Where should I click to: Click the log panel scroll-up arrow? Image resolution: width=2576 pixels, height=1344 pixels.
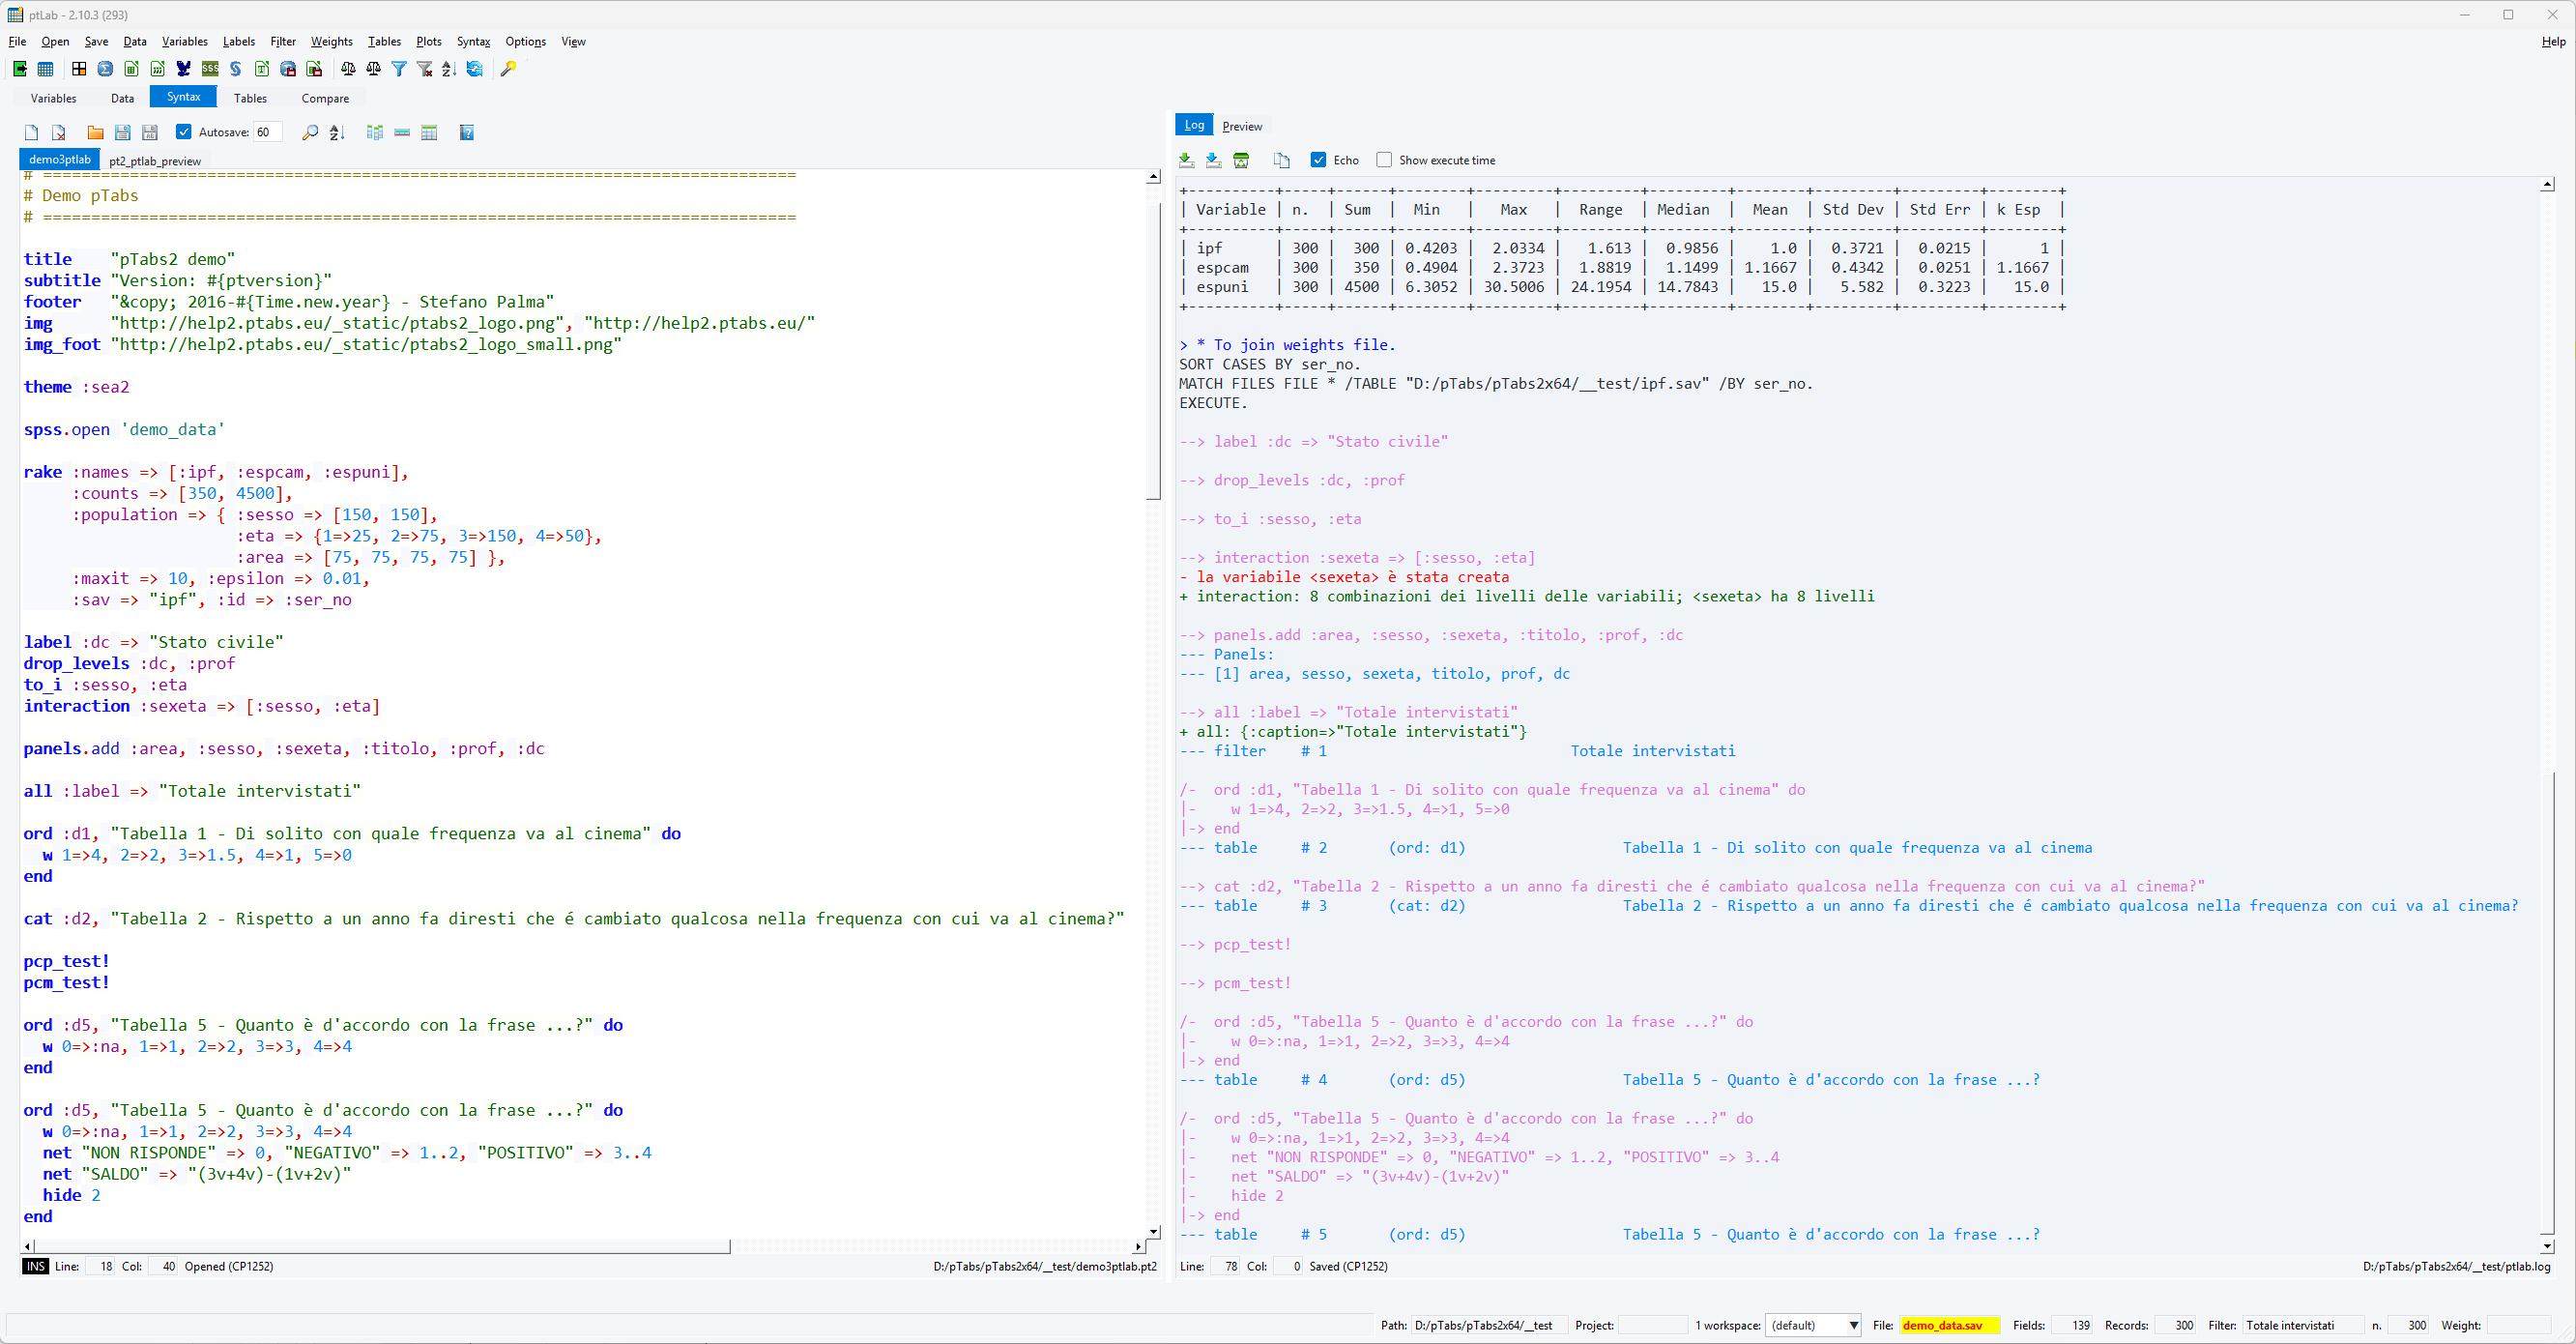point(2547,184)
